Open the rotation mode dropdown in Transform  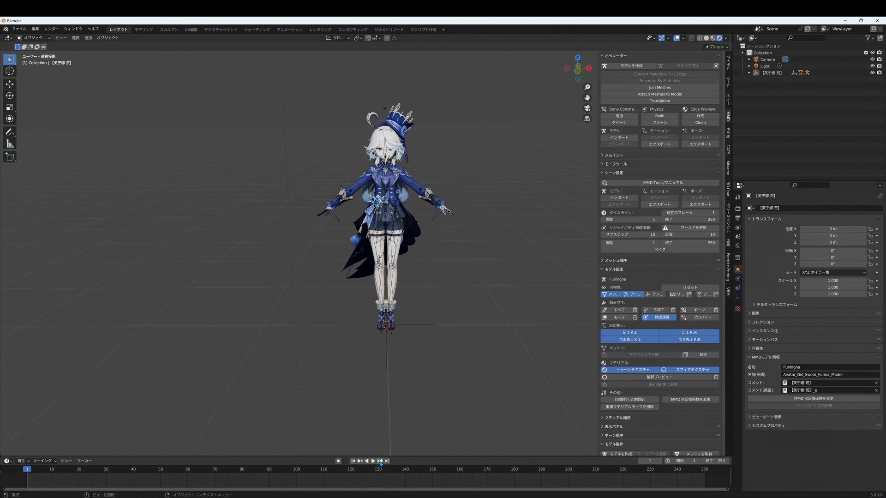(833, 272)
